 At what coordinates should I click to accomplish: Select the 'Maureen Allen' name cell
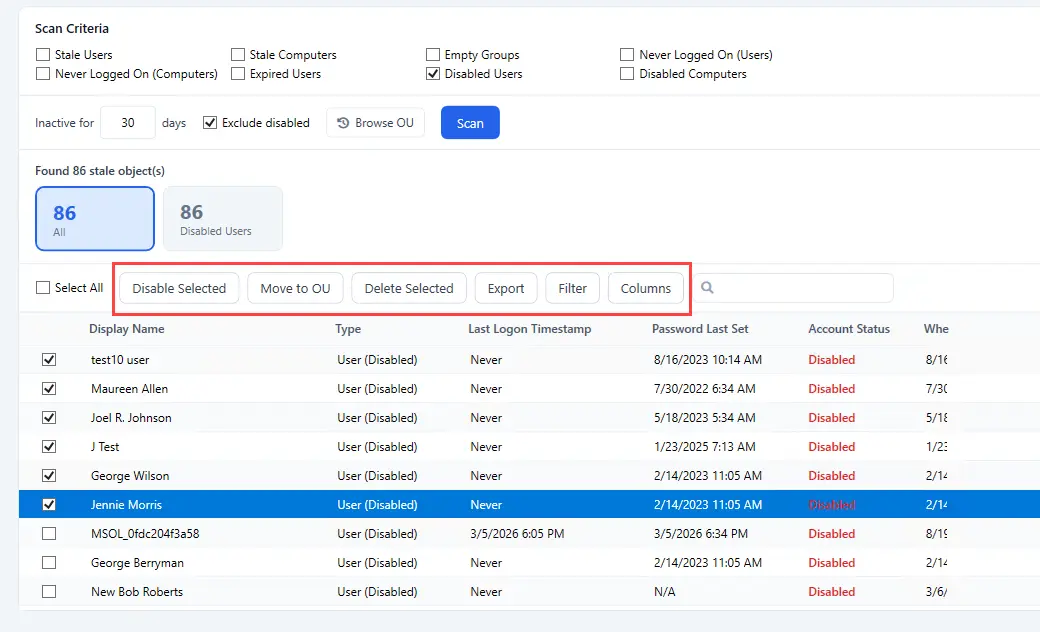pos(129,389)
